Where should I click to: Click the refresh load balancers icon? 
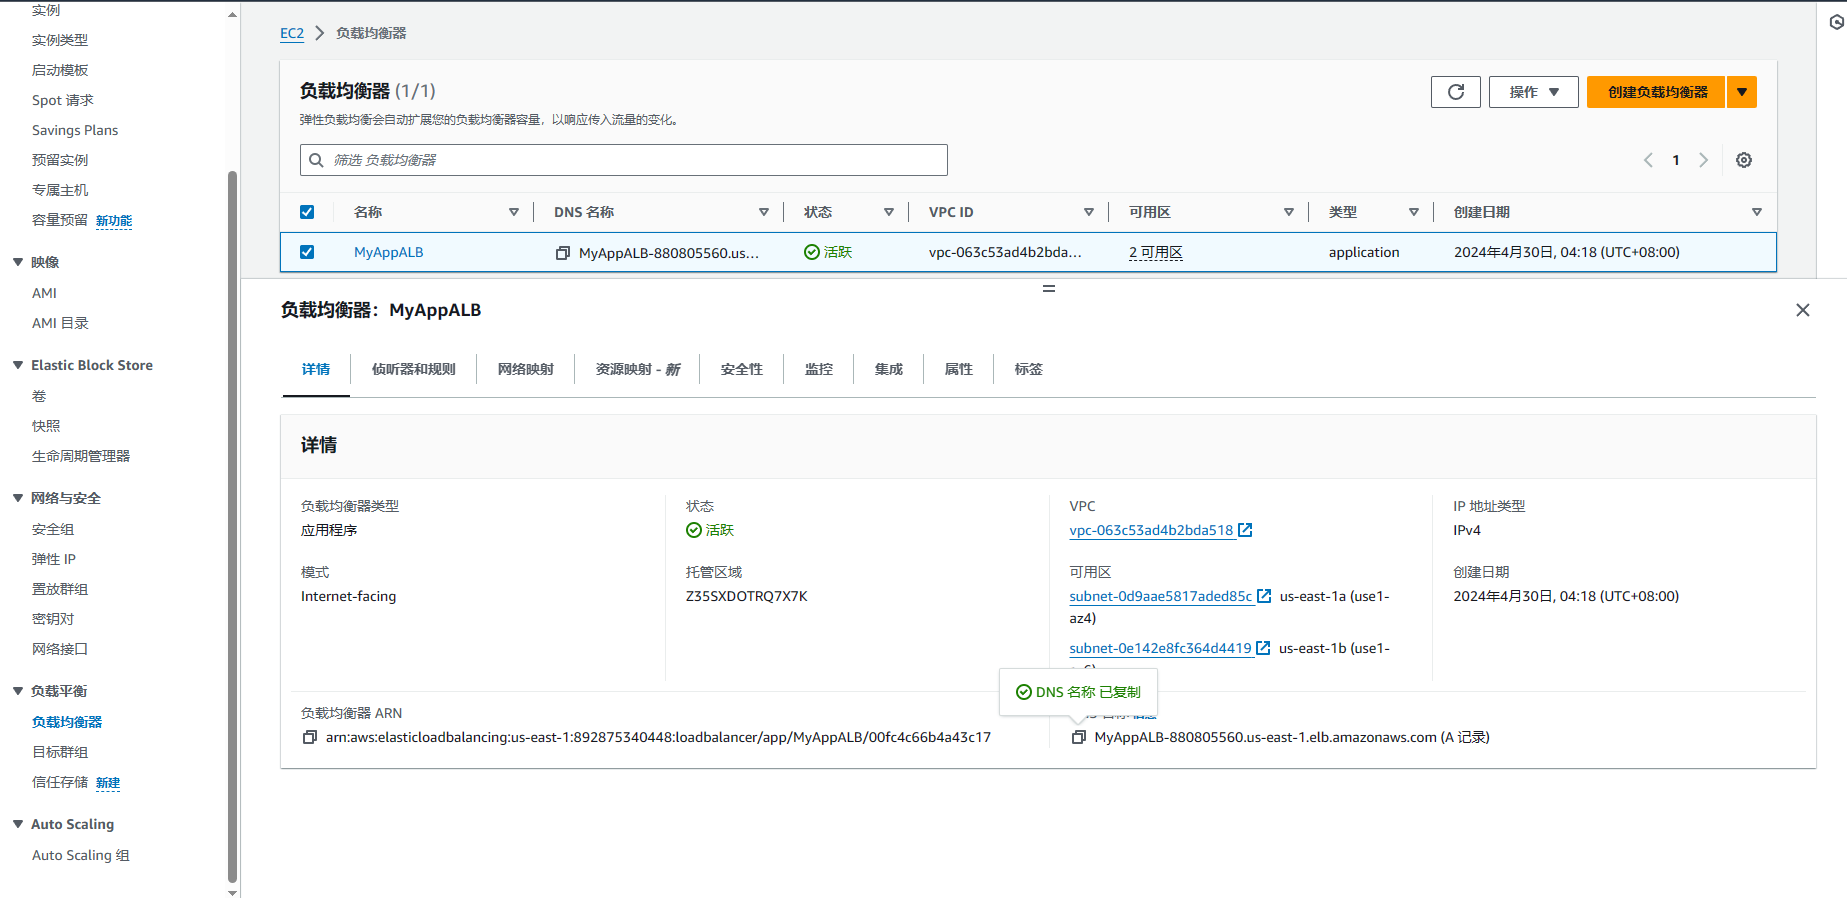pyautogui.click(x=1455, y=92)
